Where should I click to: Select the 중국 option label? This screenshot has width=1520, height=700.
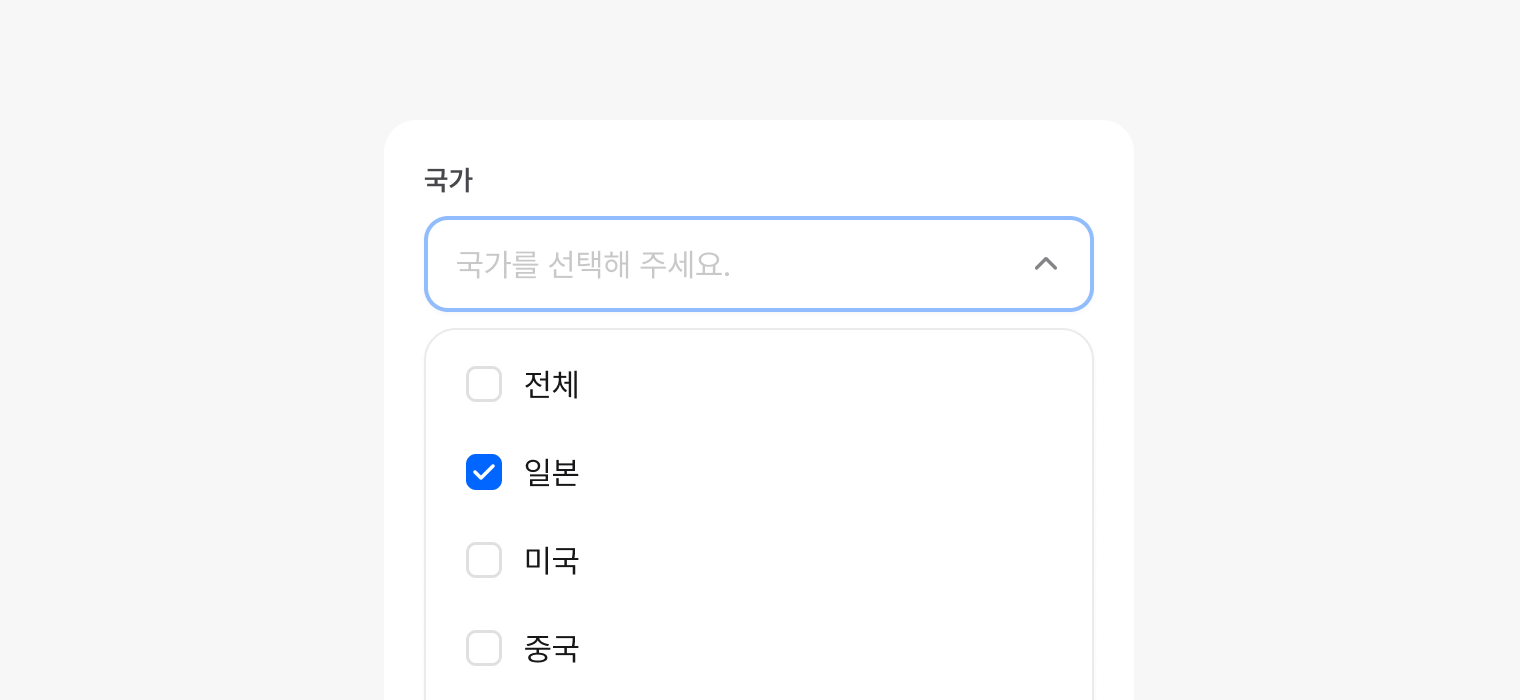552,648
